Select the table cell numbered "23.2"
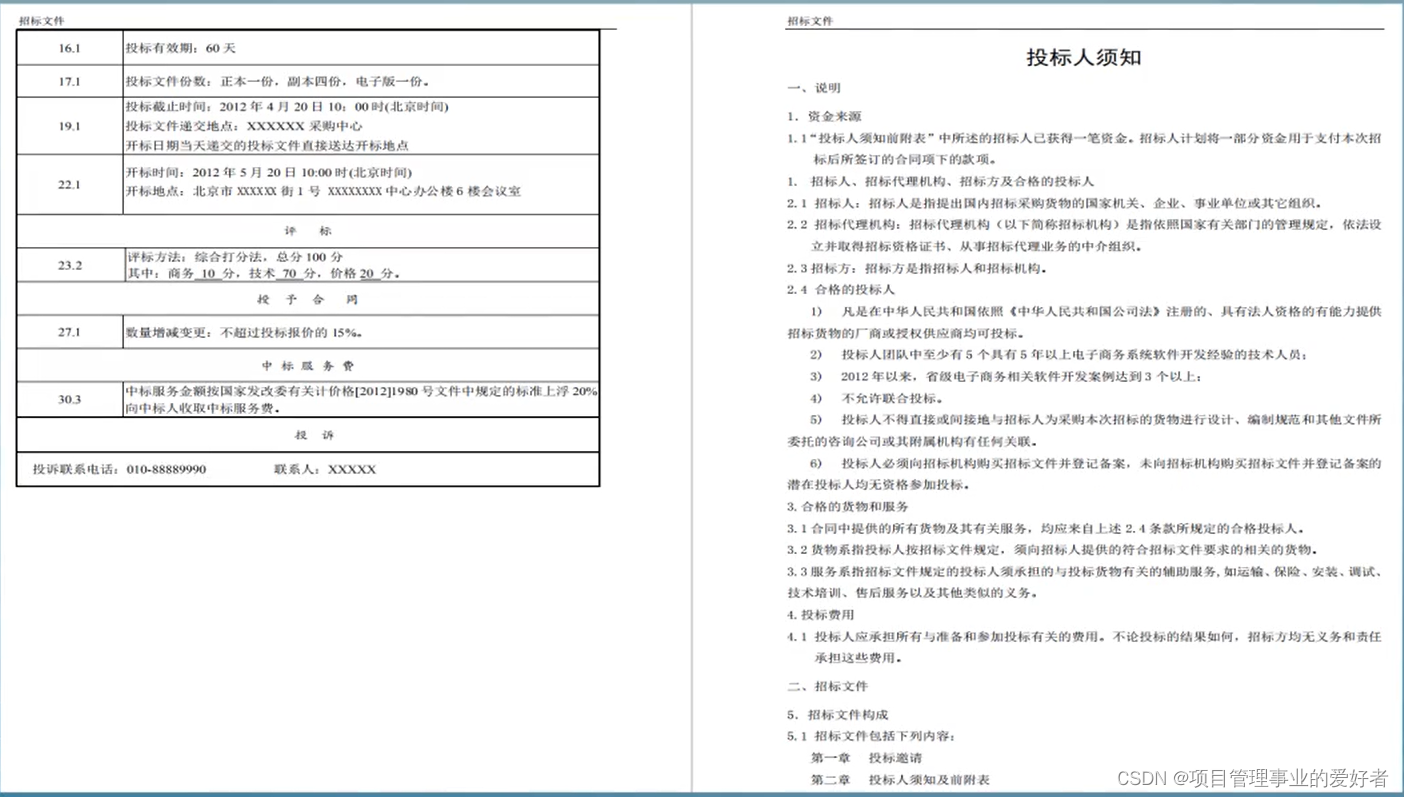The height and width of the screenshot is (797, 1404). pyautogui.click(x=70, y=265)
